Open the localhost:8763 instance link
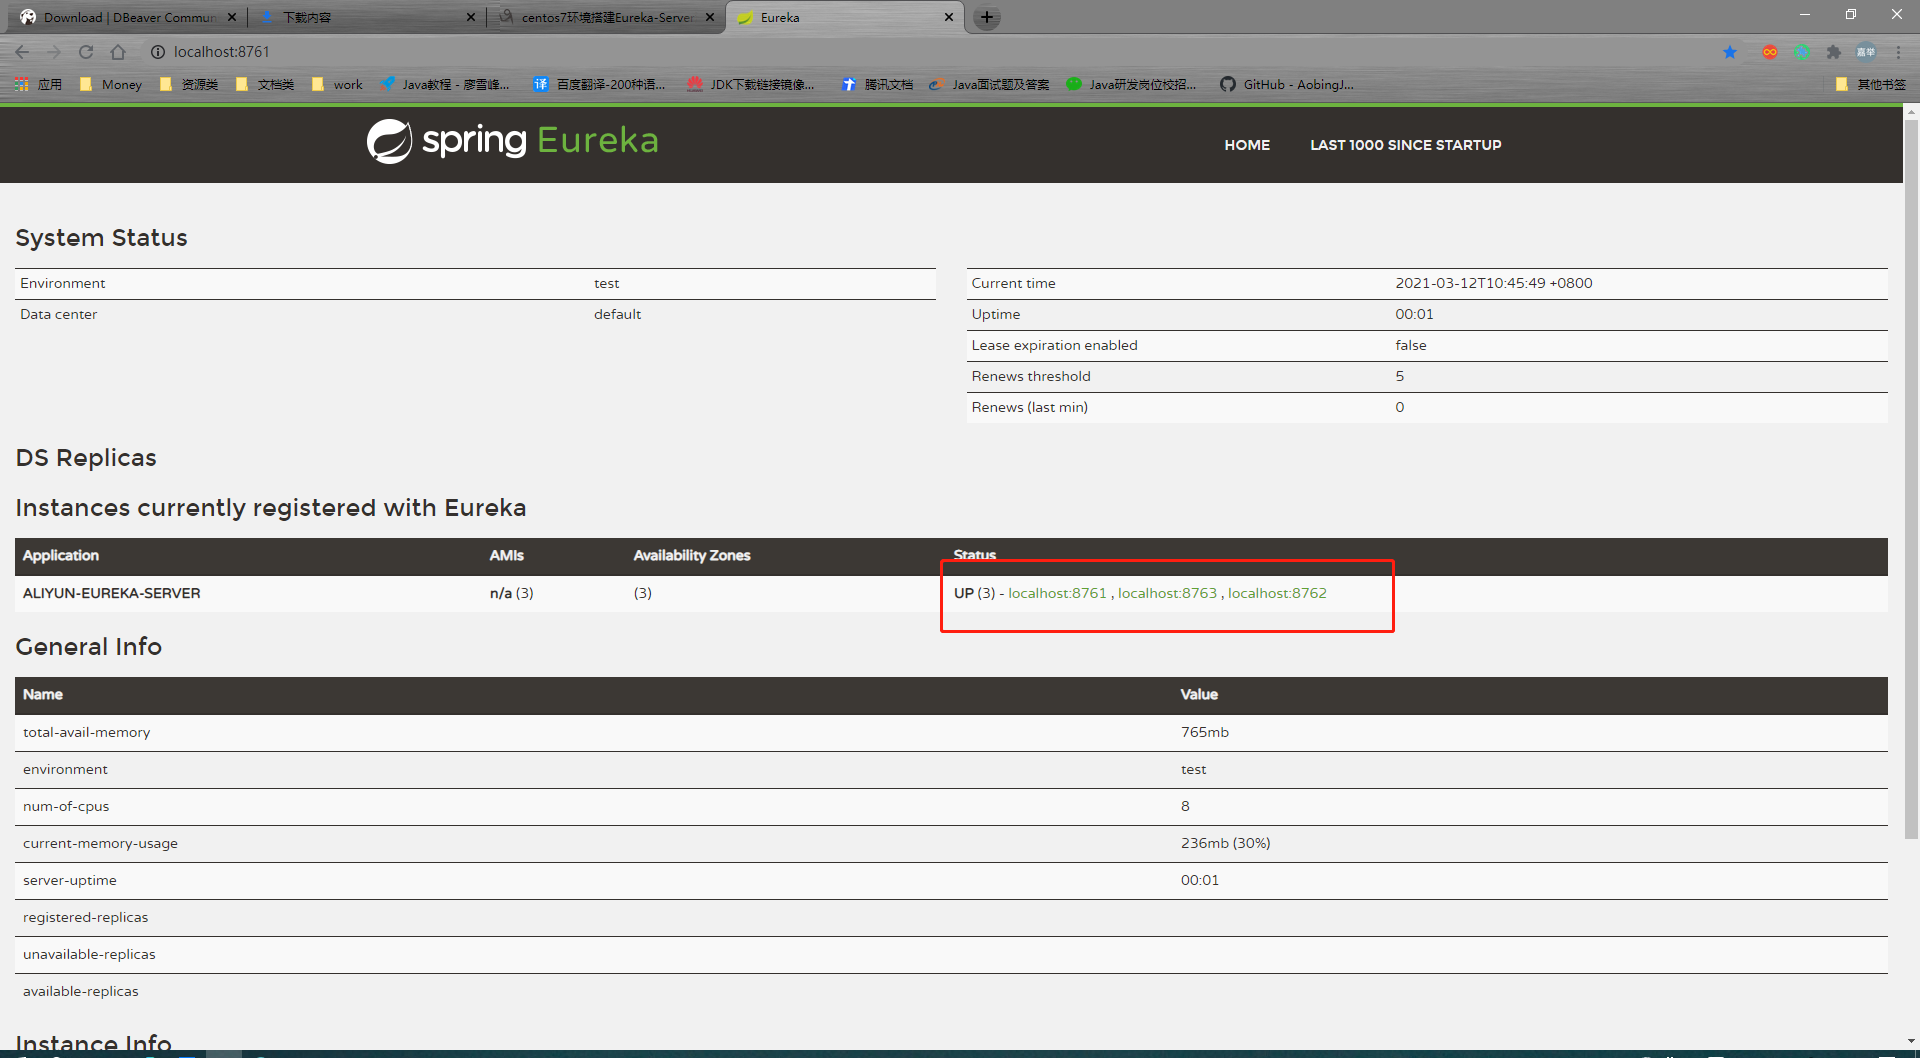Image resolution: width=1920 pixels, height=1058 pixels. [1167, 593]
